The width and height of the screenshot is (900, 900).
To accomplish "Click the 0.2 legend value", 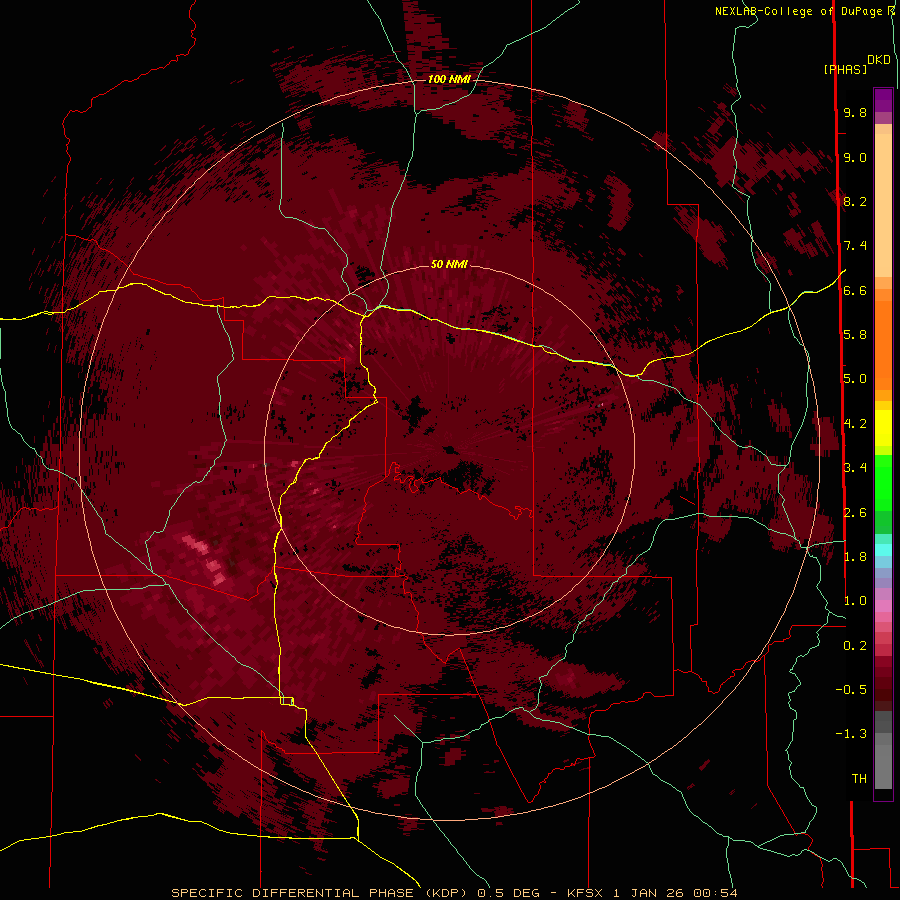I will (855, 646).
